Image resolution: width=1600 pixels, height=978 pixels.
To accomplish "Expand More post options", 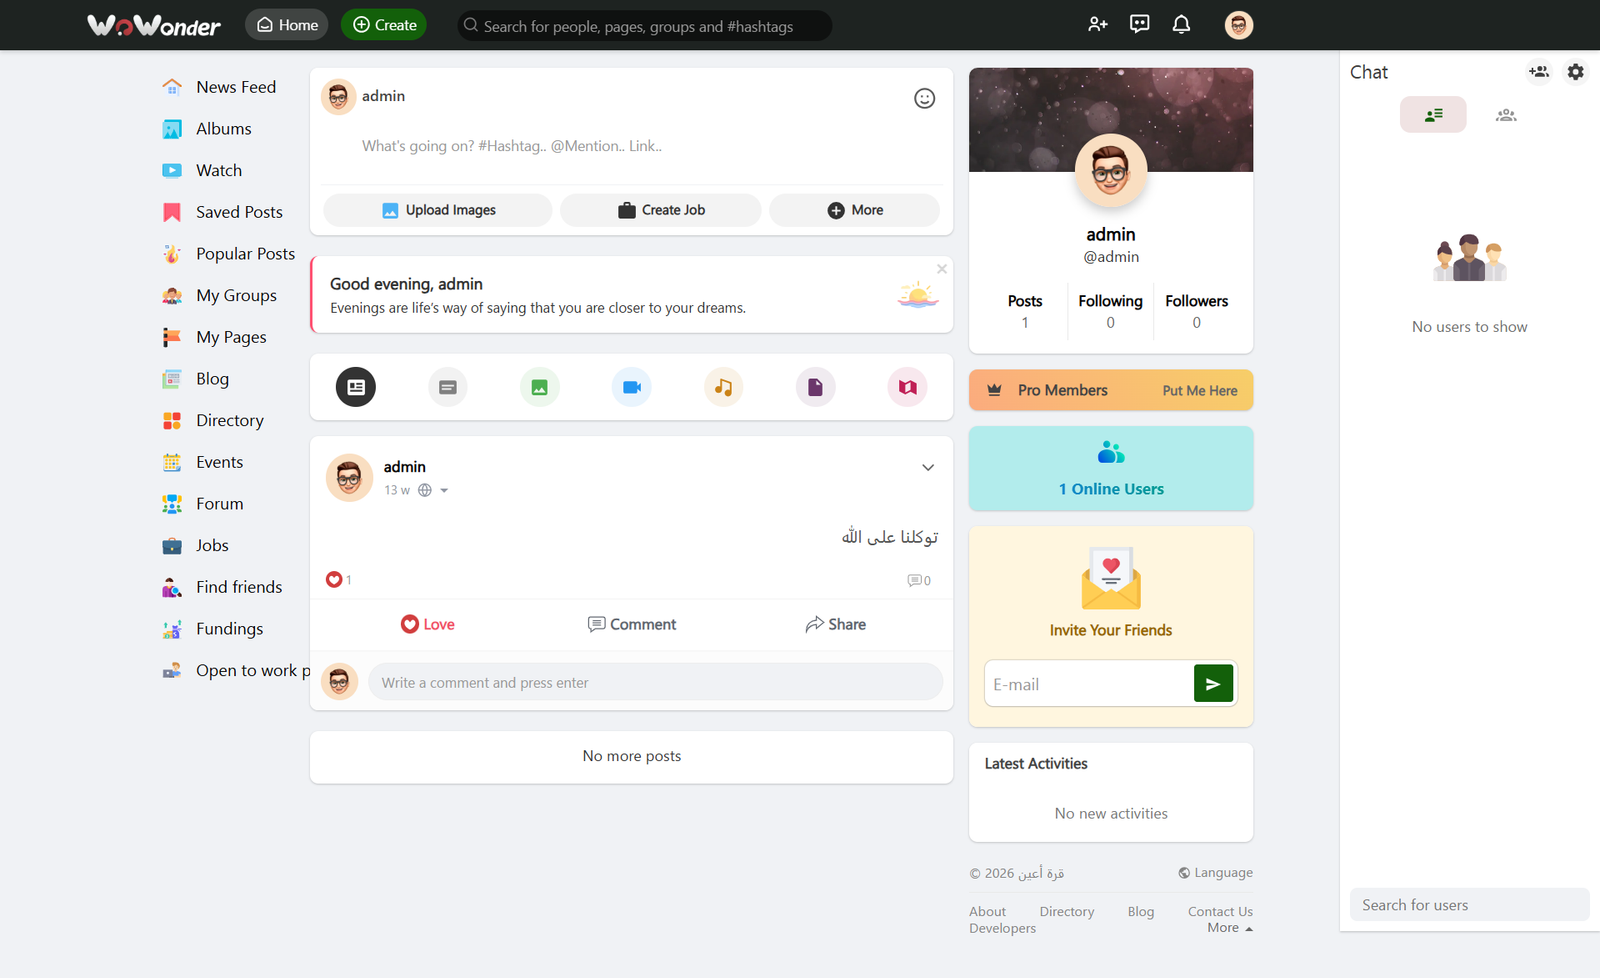I will pyautogui.click(x=855, y=210).
